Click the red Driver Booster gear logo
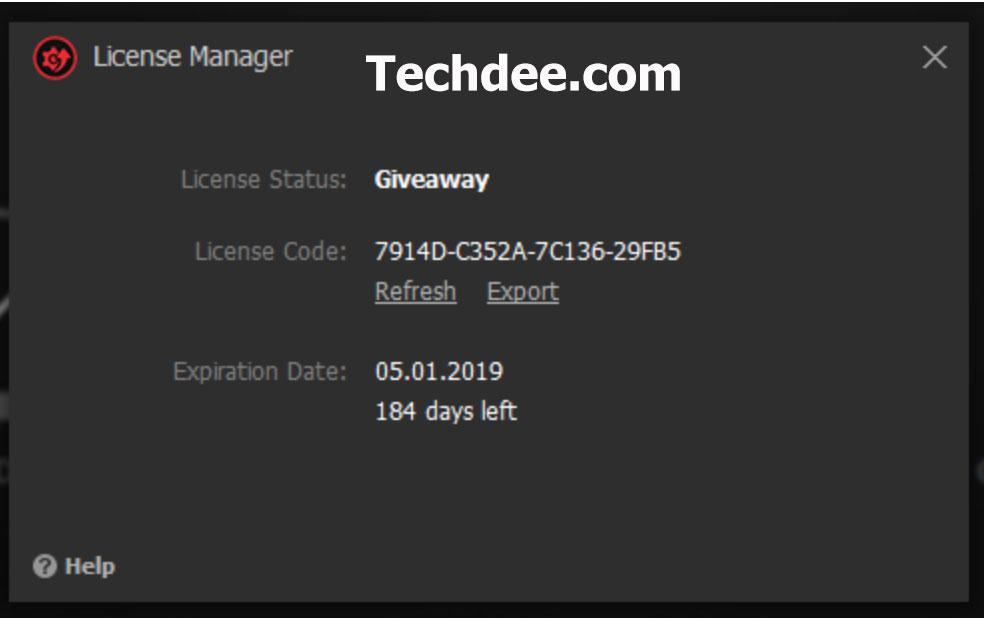Screen dimensions: 984x618 coord(54,60)
